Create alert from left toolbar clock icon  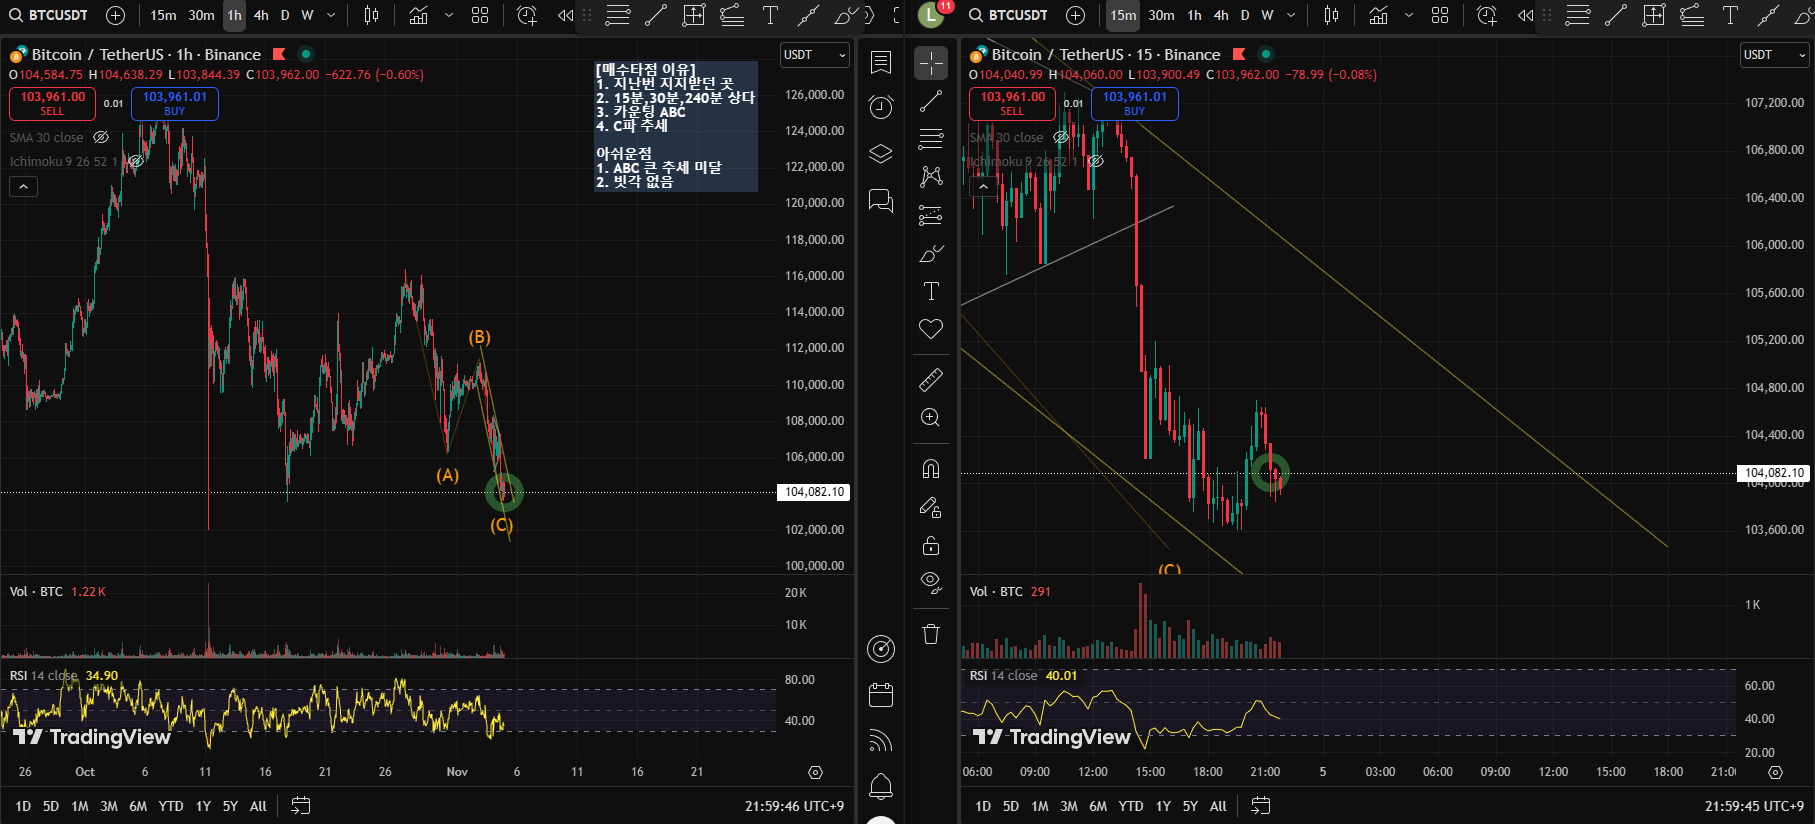[x=527, y=15]
